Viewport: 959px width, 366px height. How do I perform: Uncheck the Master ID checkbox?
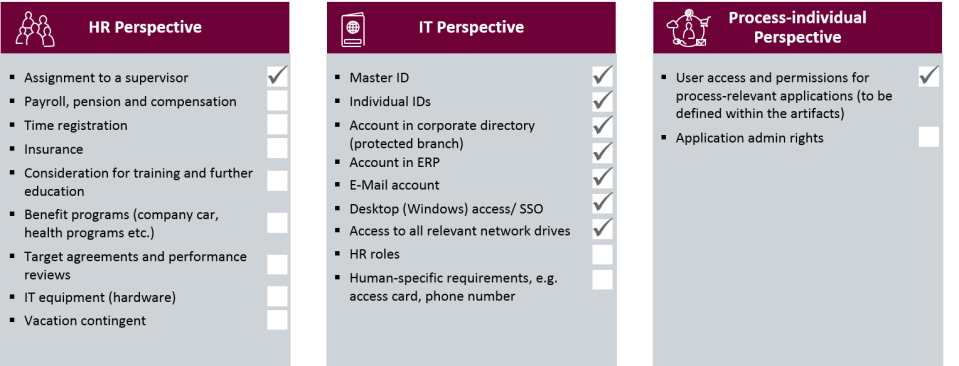(x=602, y=76)
